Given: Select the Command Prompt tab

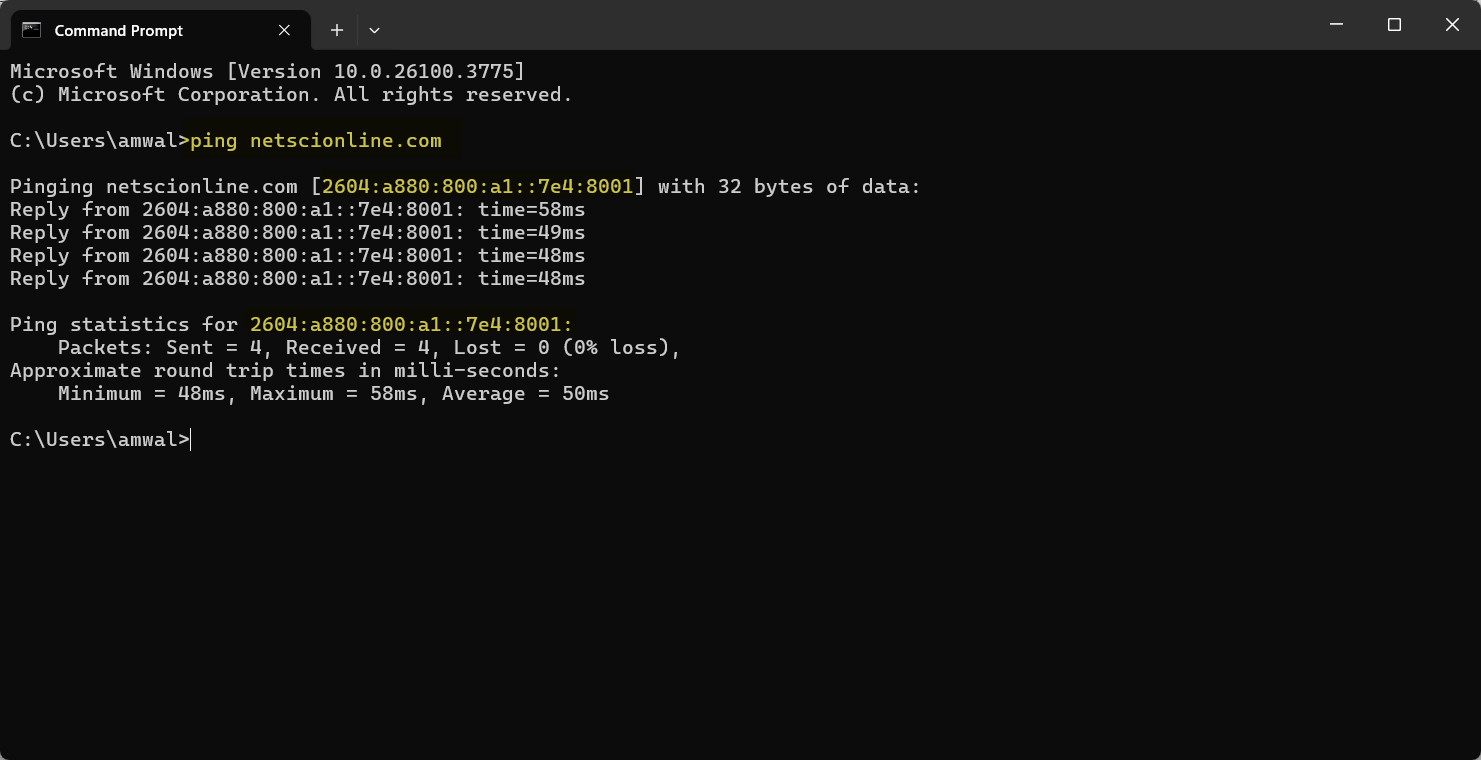Looking at the screenshot, I should (130, 30).
